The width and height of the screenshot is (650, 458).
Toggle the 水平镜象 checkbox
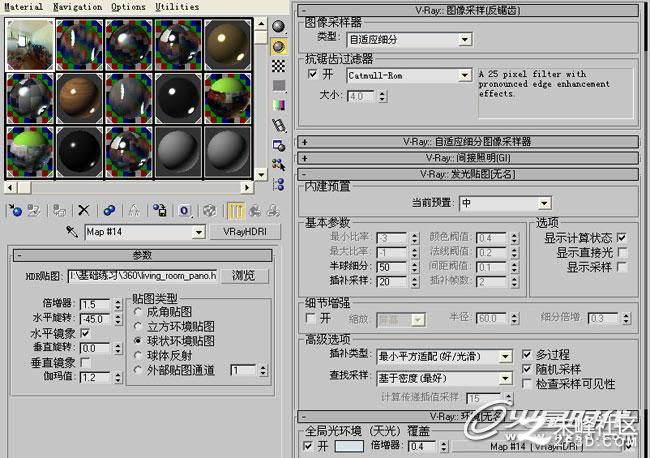[85, 333]
